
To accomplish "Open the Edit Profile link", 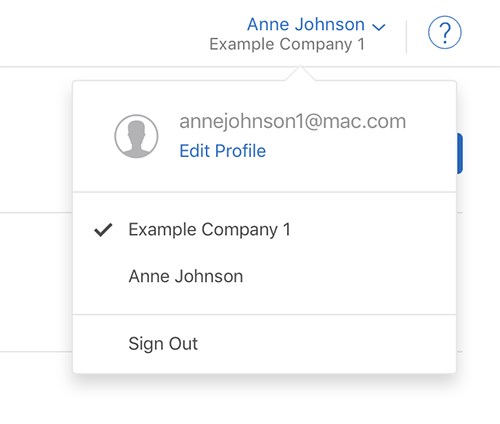I will 223,151.
